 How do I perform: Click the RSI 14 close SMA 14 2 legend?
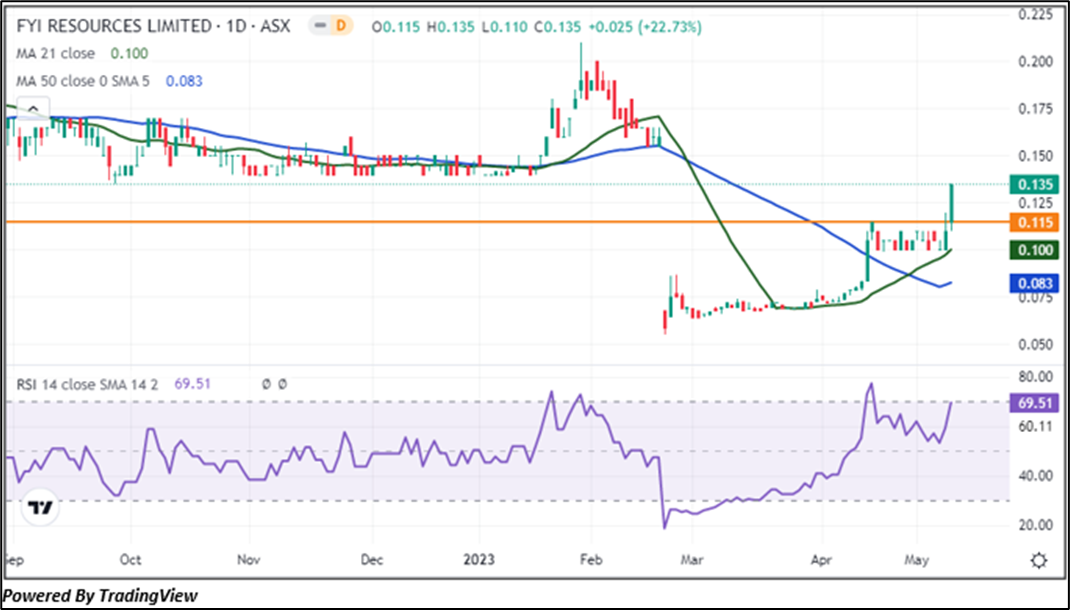pos(87,384)
